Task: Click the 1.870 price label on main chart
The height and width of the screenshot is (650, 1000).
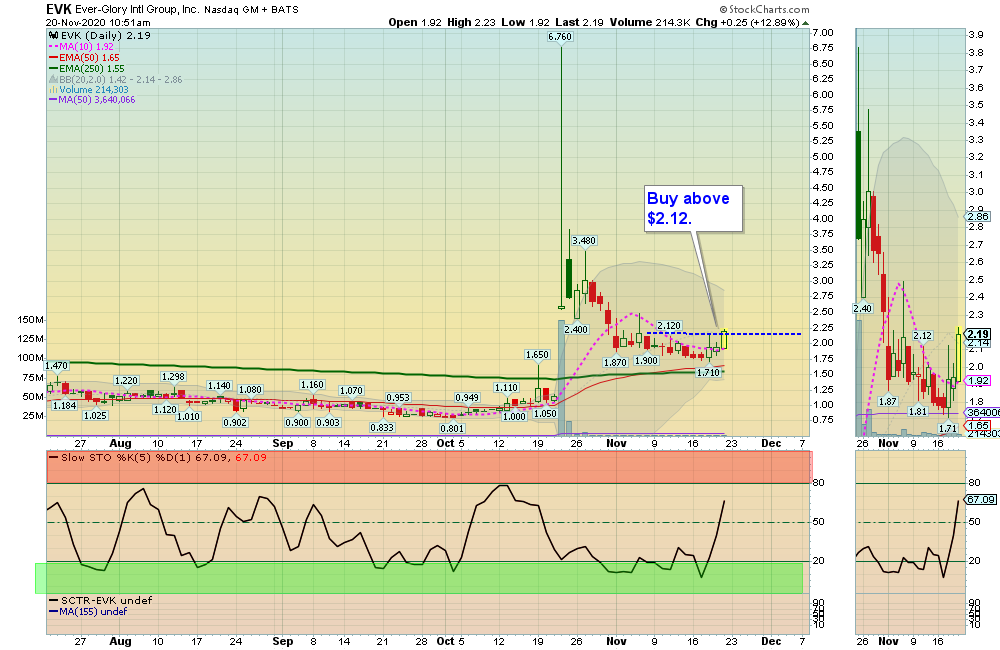Action: [x=615, y=362]
